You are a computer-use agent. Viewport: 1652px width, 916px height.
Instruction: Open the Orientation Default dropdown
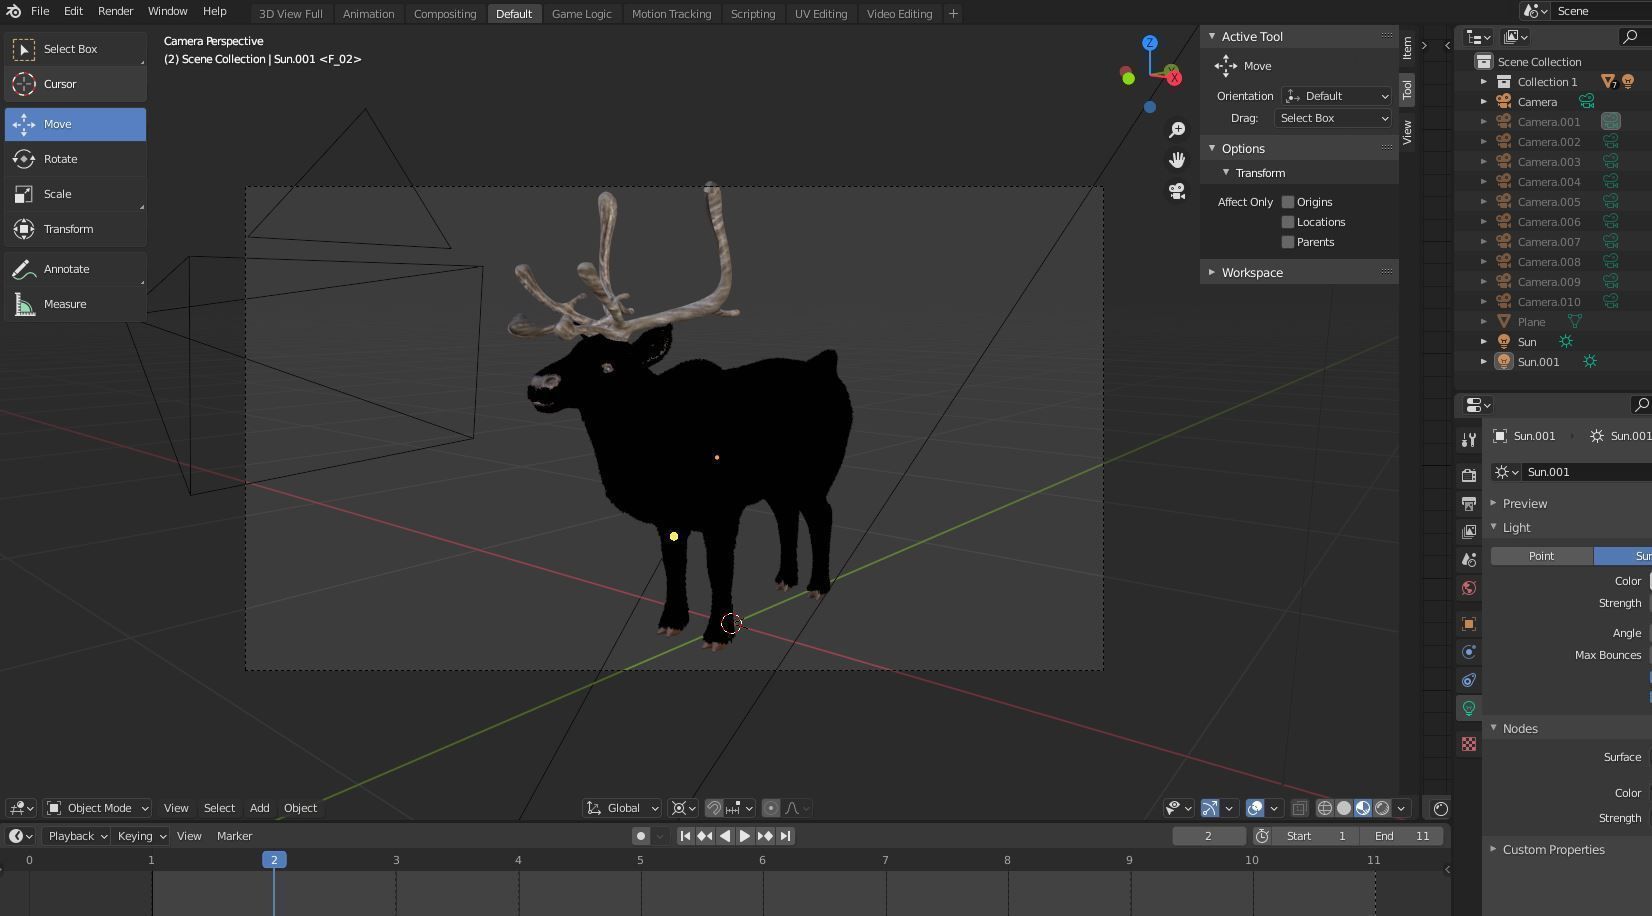(1336, 96)
